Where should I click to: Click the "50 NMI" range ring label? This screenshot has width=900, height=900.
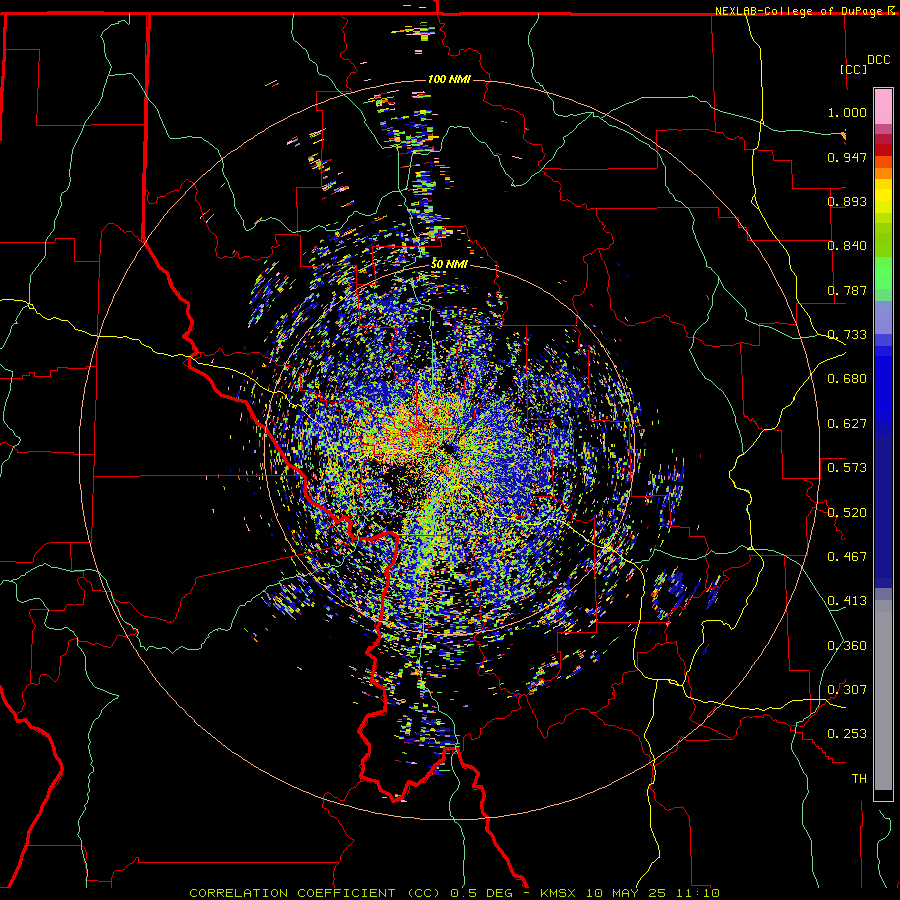449,264
